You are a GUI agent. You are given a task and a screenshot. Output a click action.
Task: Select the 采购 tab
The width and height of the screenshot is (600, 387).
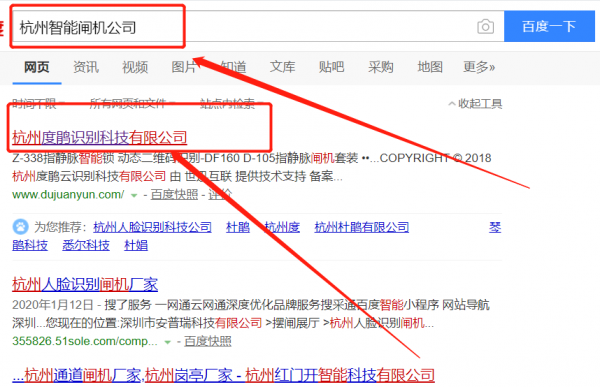click(x=381, y=67)
